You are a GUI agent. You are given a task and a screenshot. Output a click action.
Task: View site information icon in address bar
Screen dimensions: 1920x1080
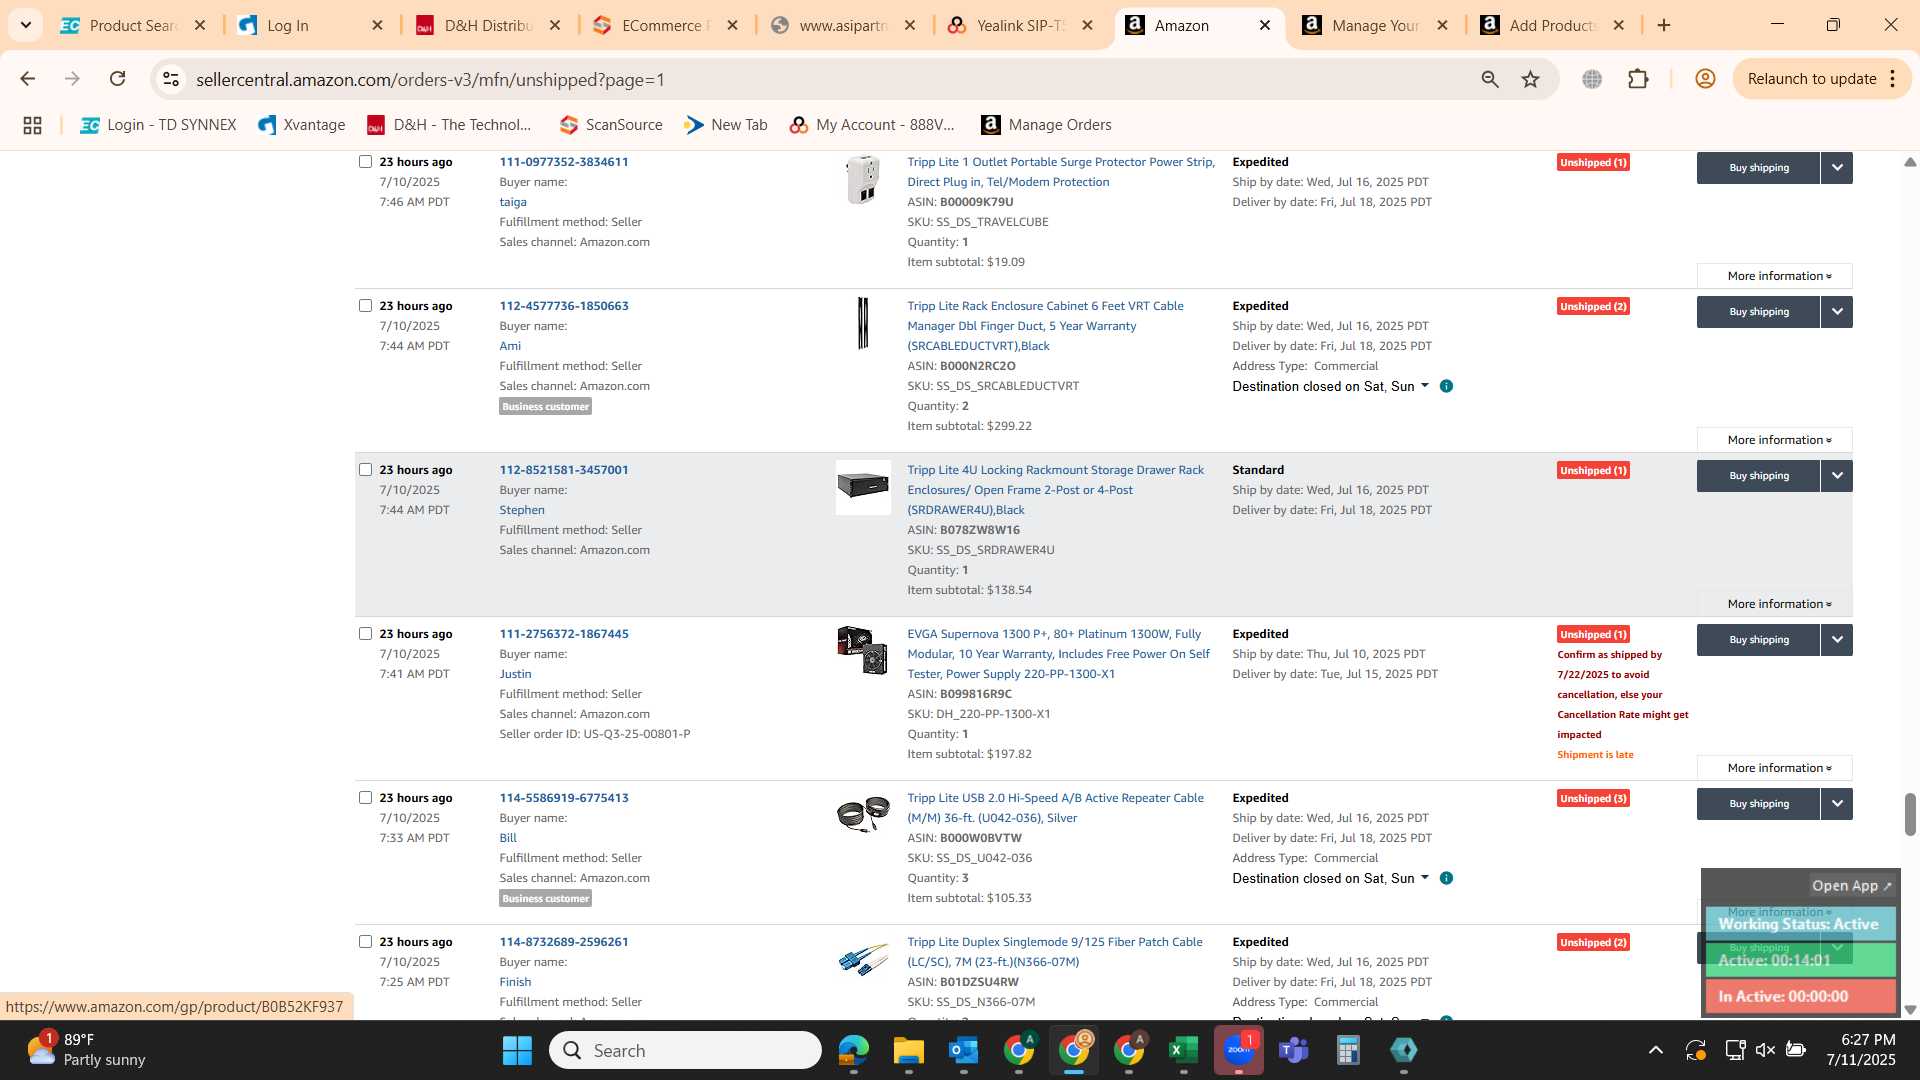[x=171, y=79]
